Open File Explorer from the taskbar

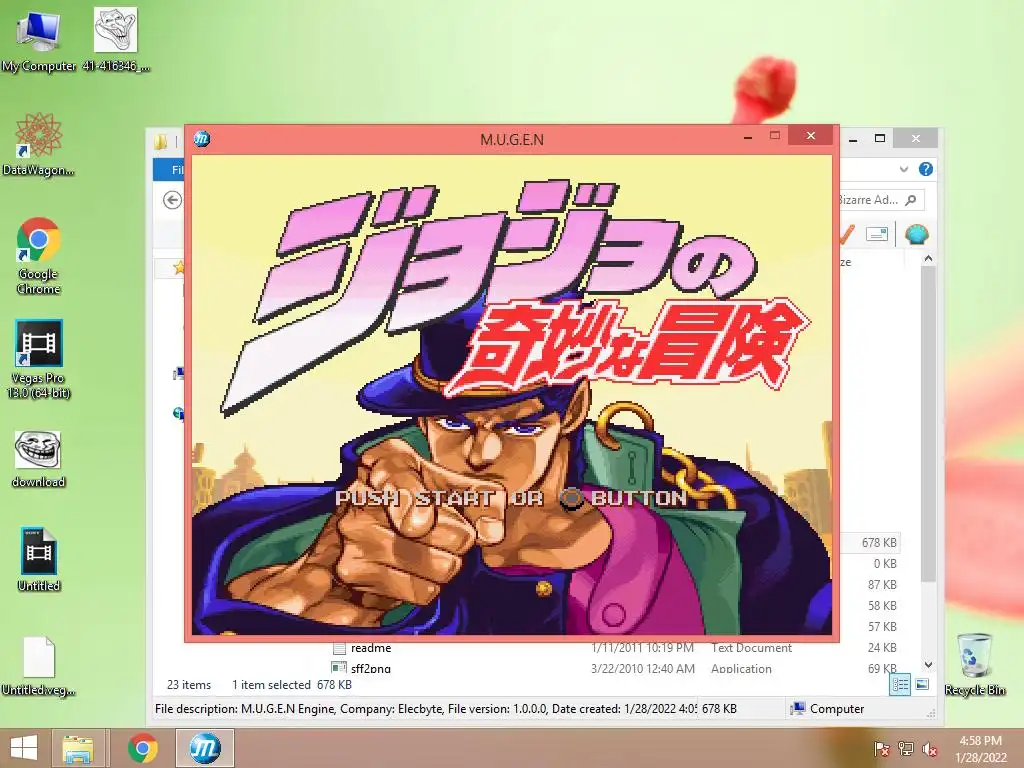pyautogui.click(x=77, y=748)
